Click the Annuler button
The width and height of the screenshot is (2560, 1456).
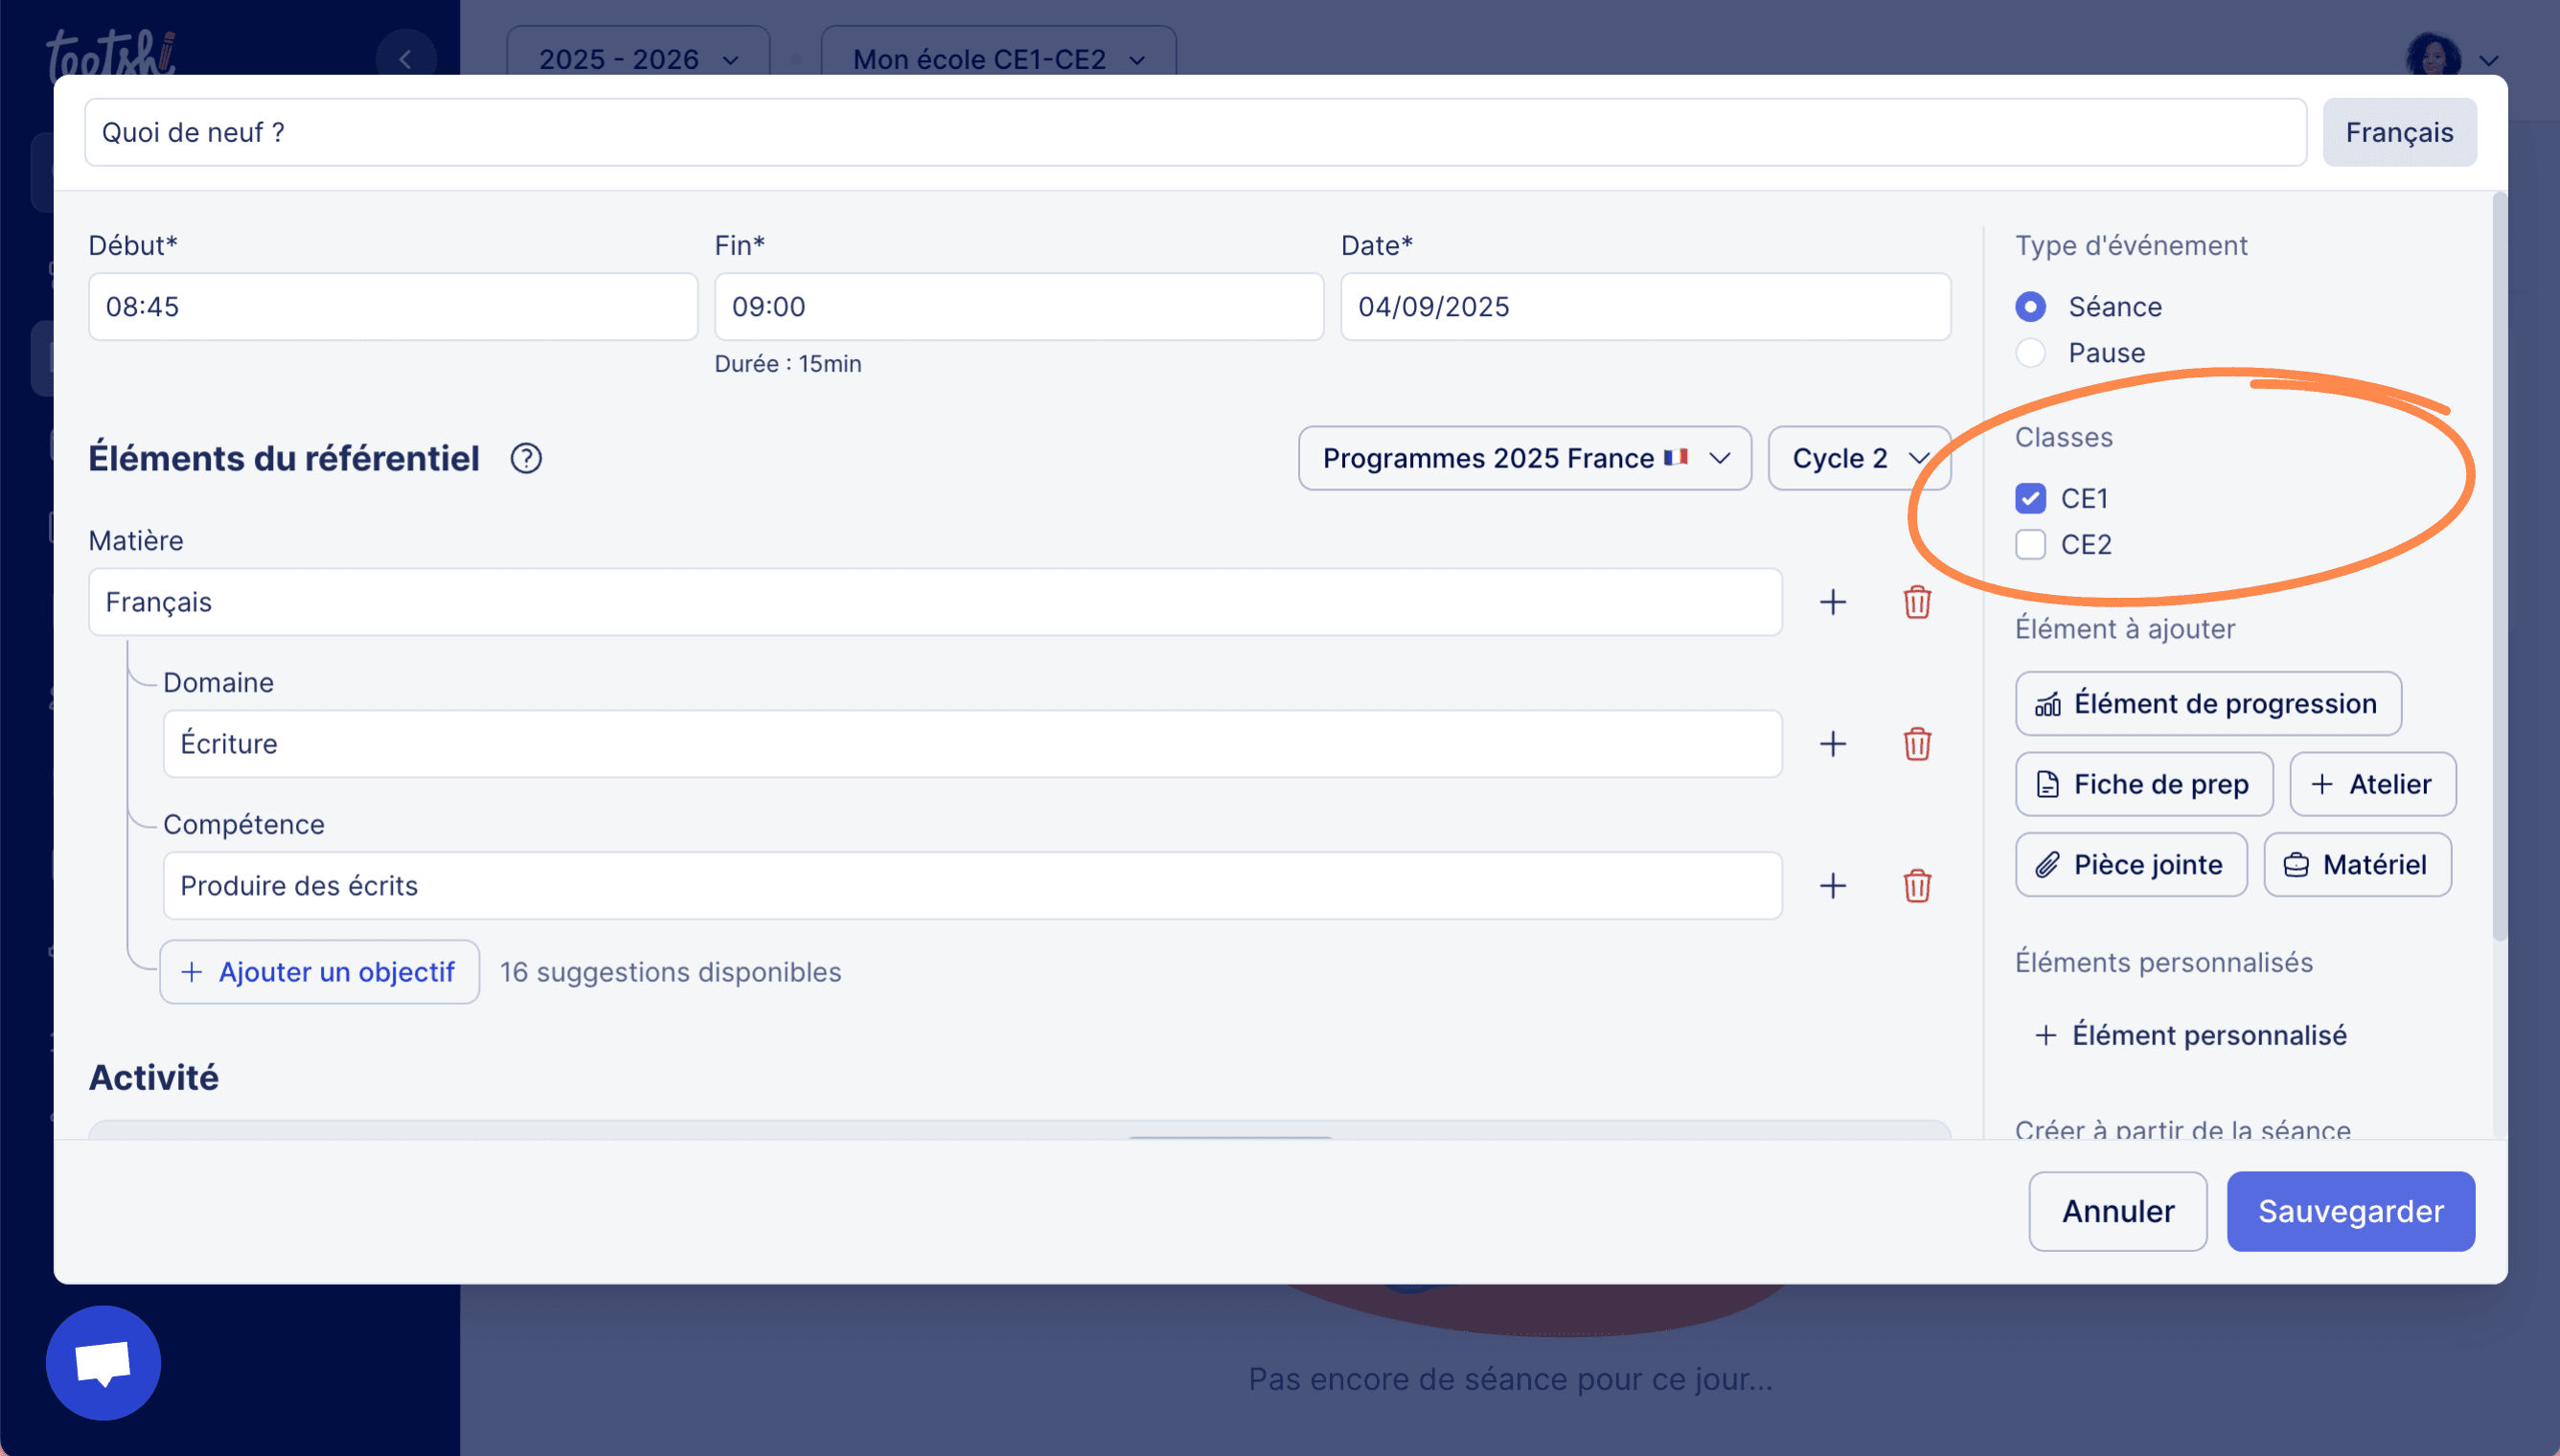[2117, 1211]
